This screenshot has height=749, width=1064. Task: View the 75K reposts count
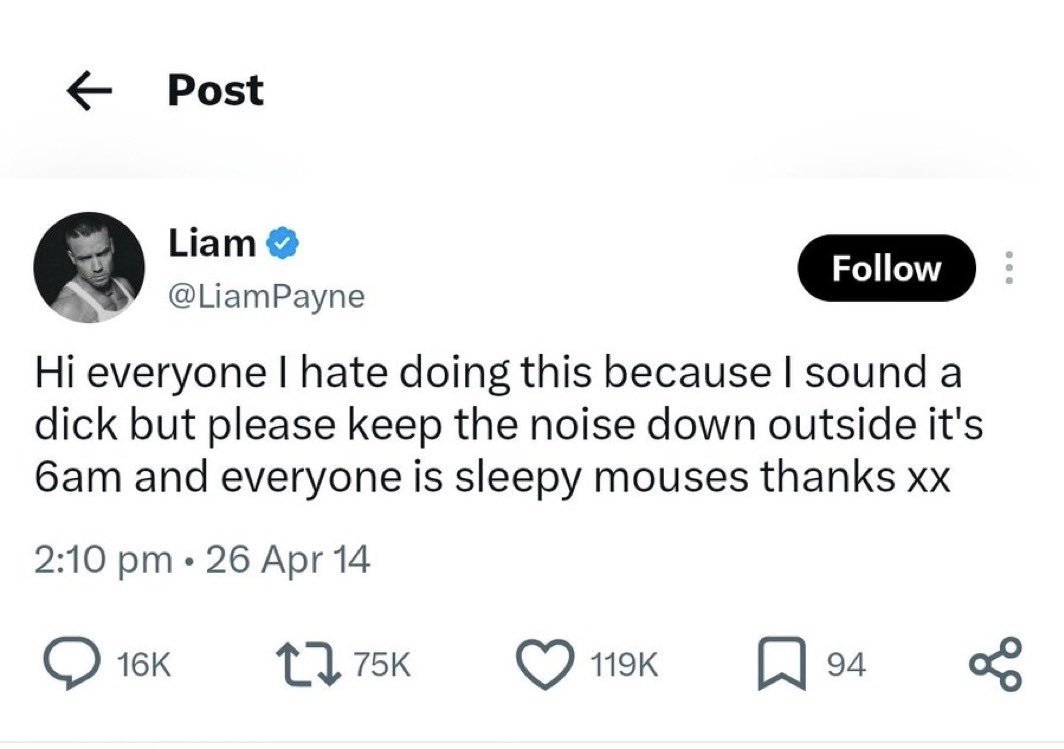[383, 664]
